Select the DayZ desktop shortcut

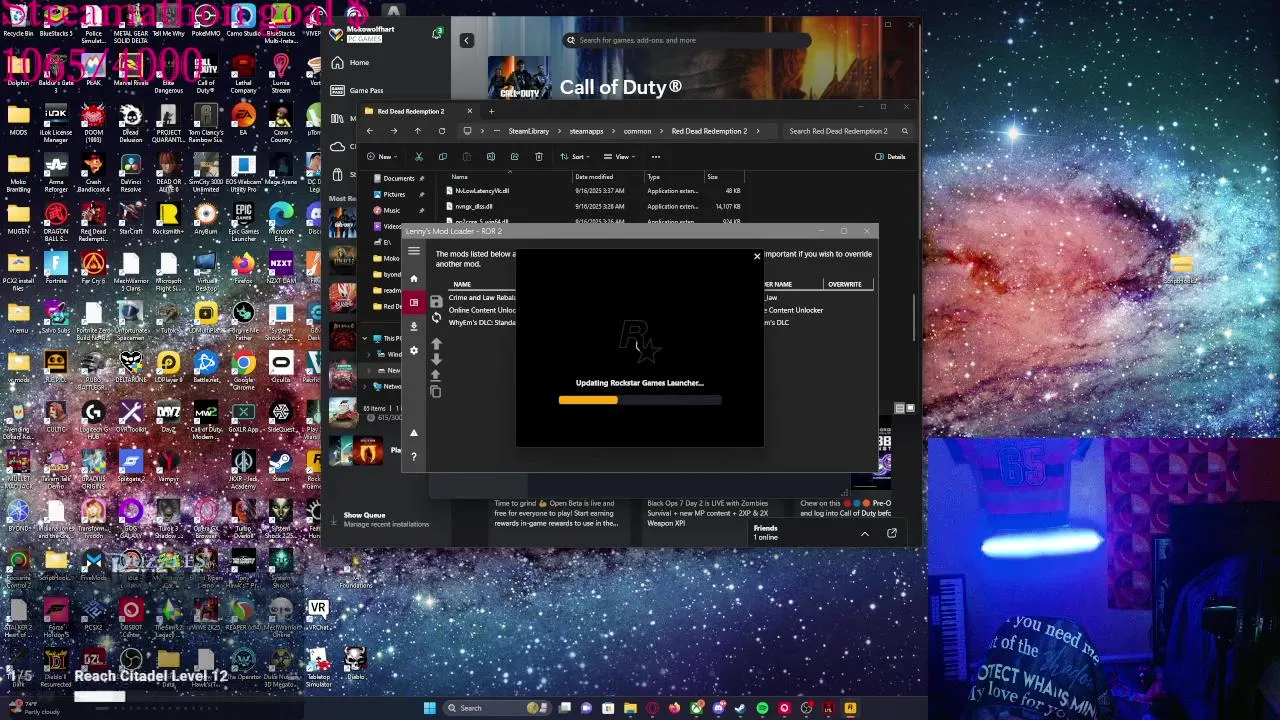point(168,418)
